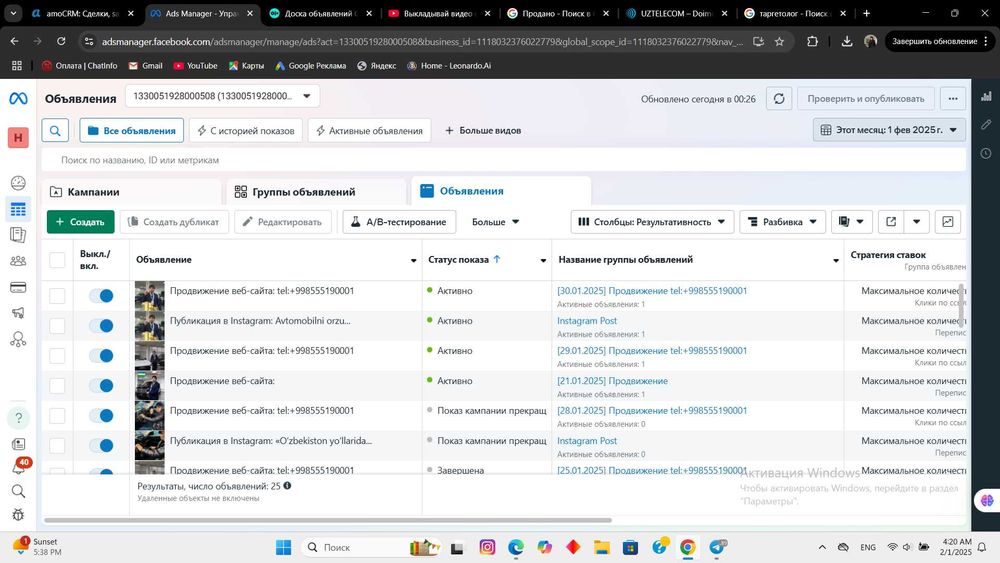Click the ads search input field
The image size is (1000, 563).
[504, 160]
